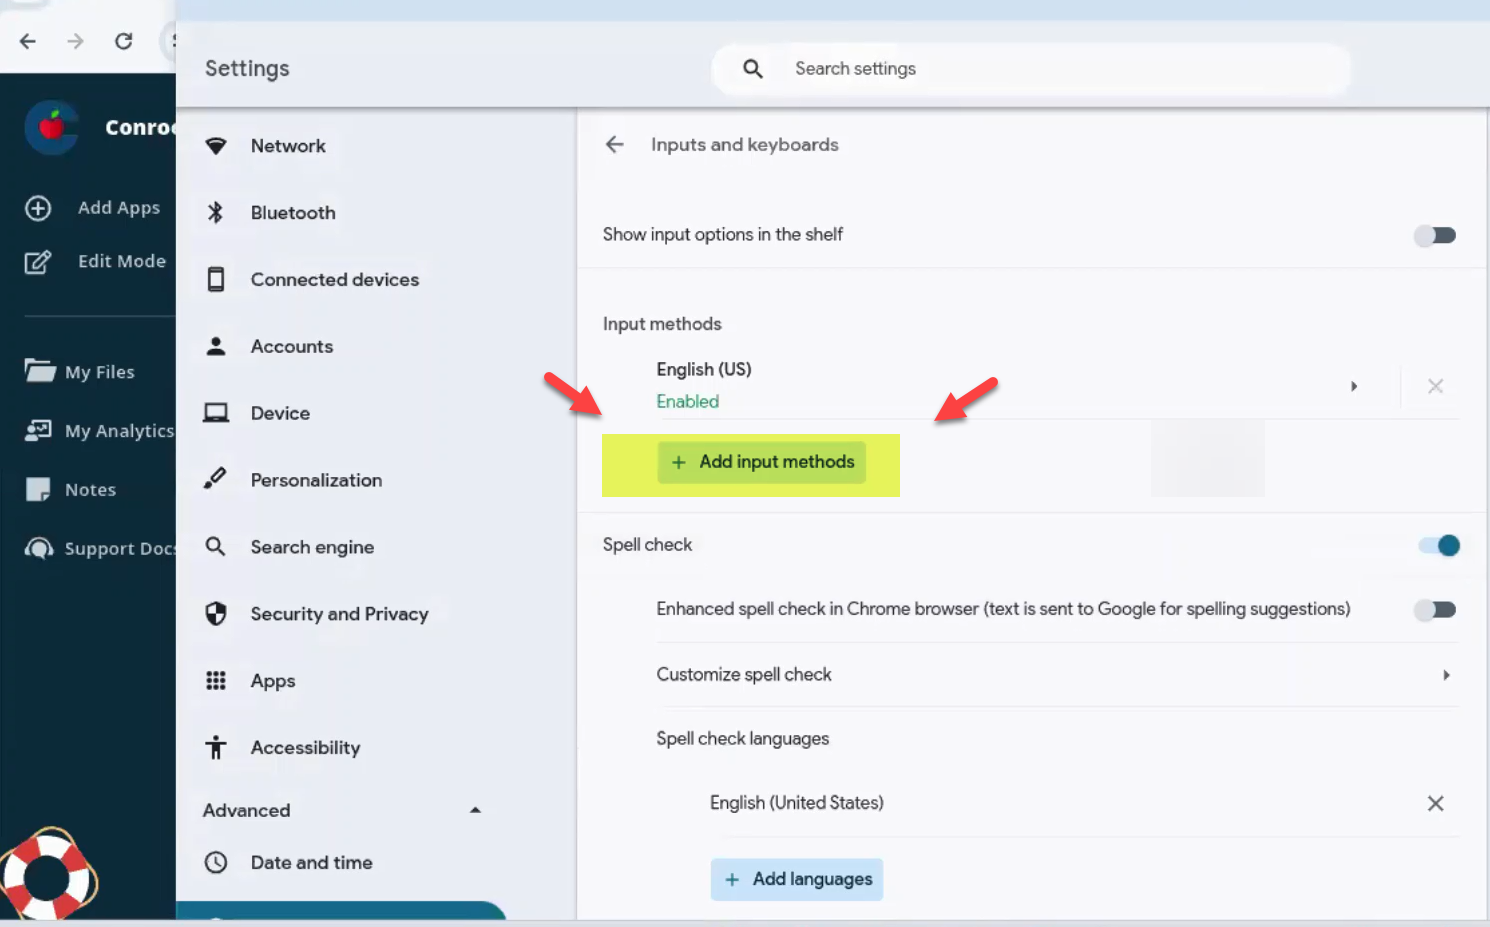Click the back arrow beside Inputs and keyboards
Image resolution: width=1490 pixels, height=927 pixels.
tap(614, 145)
